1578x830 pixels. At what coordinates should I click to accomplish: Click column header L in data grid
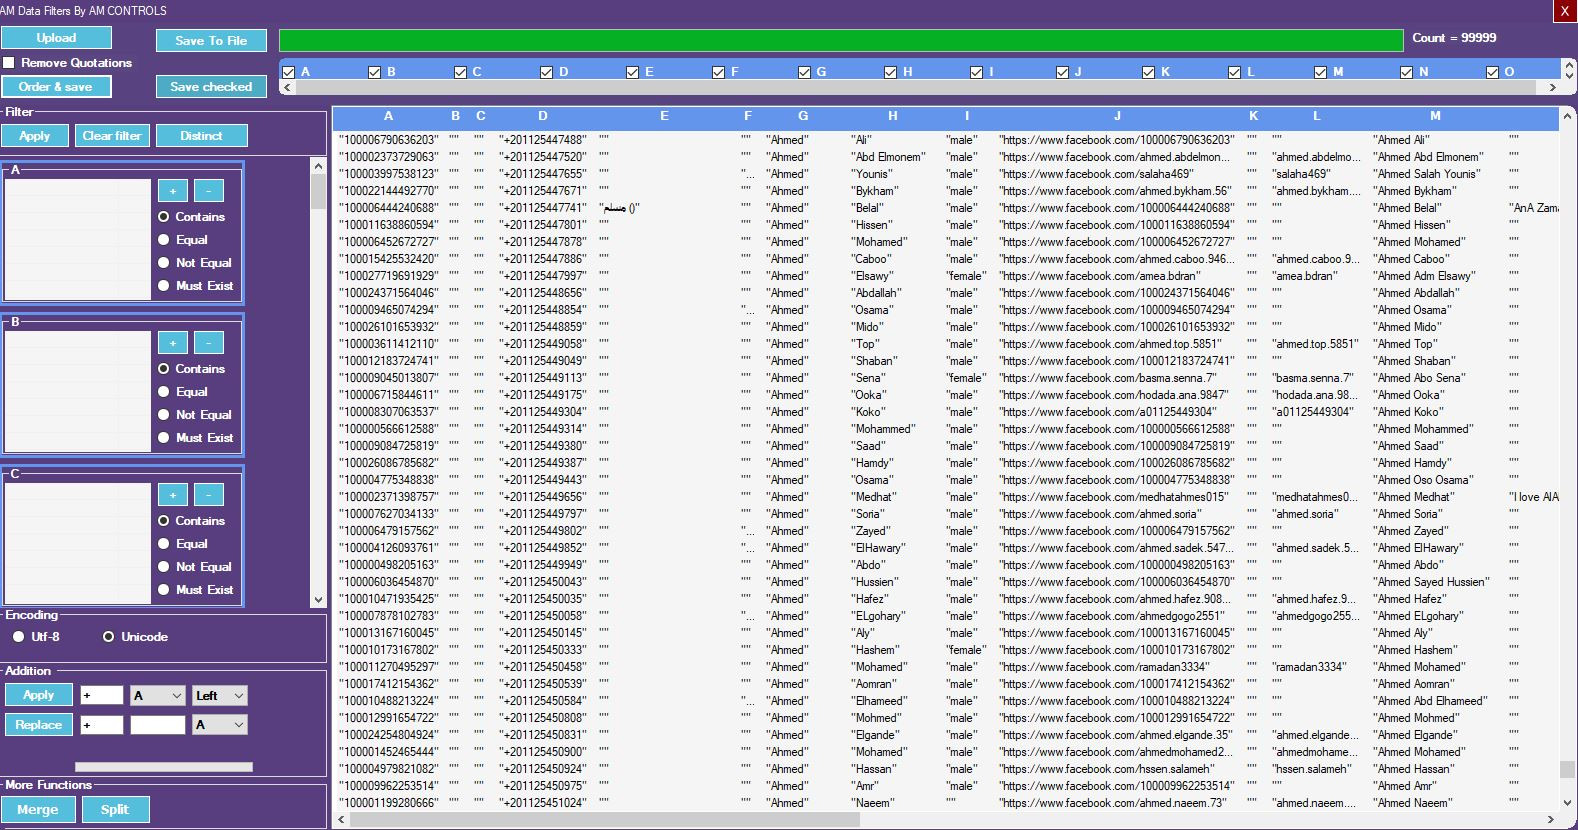point(1317,117)
